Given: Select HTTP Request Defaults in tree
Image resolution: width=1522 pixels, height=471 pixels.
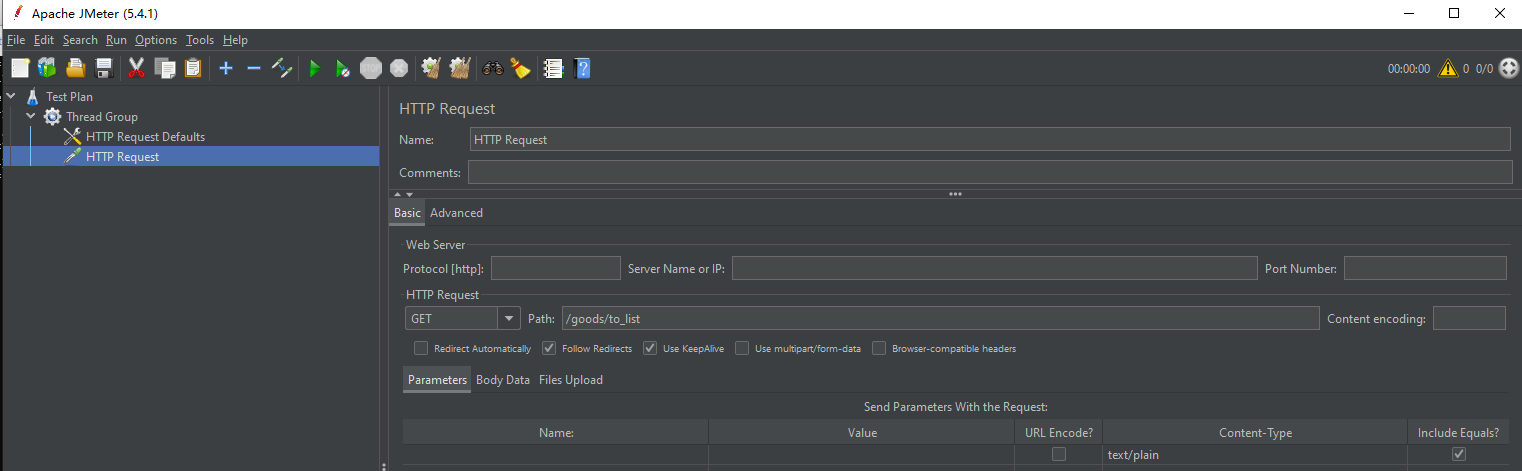Looking at the screenshot, I should click(x=145, y=137).
